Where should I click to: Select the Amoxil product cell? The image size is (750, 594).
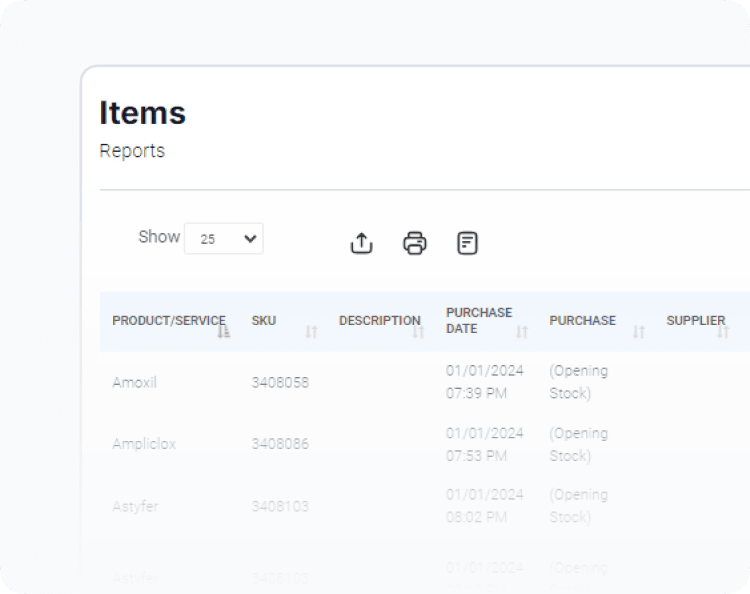[x=134, y=382]
